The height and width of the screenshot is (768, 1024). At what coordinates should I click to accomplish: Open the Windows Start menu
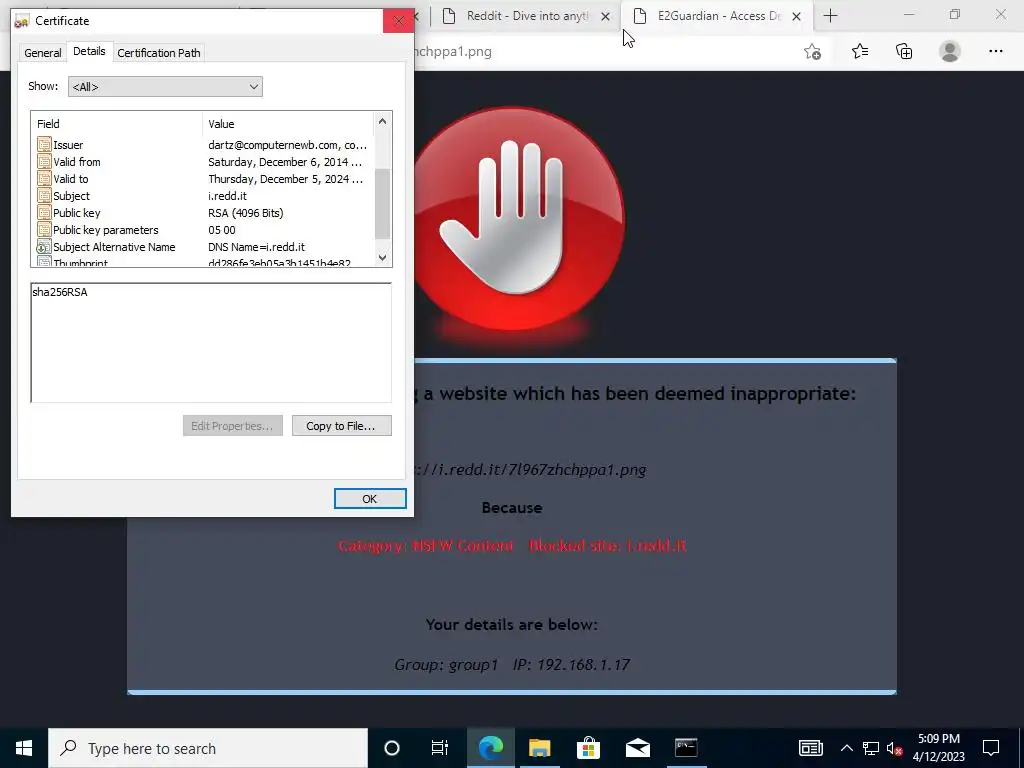click(24, 748)
